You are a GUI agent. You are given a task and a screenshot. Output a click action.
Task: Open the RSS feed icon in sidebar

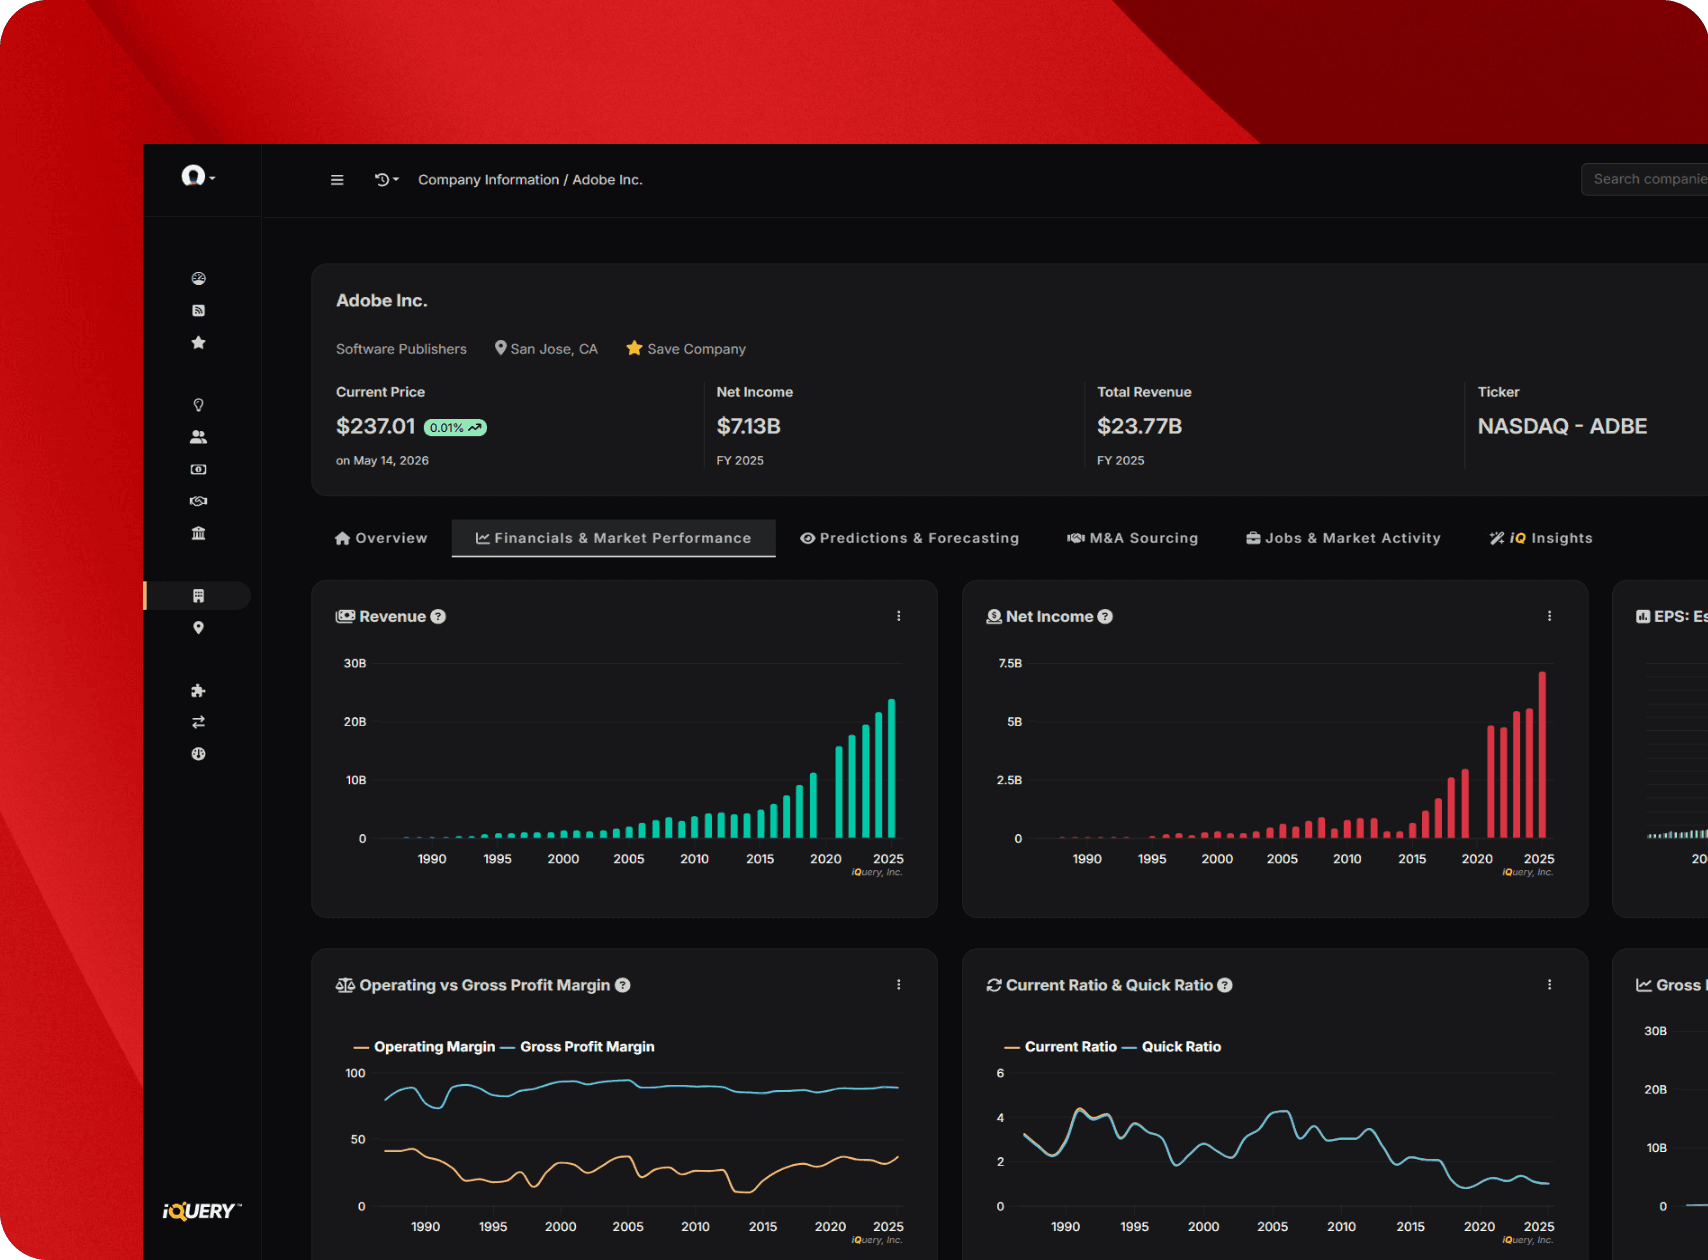198,311
